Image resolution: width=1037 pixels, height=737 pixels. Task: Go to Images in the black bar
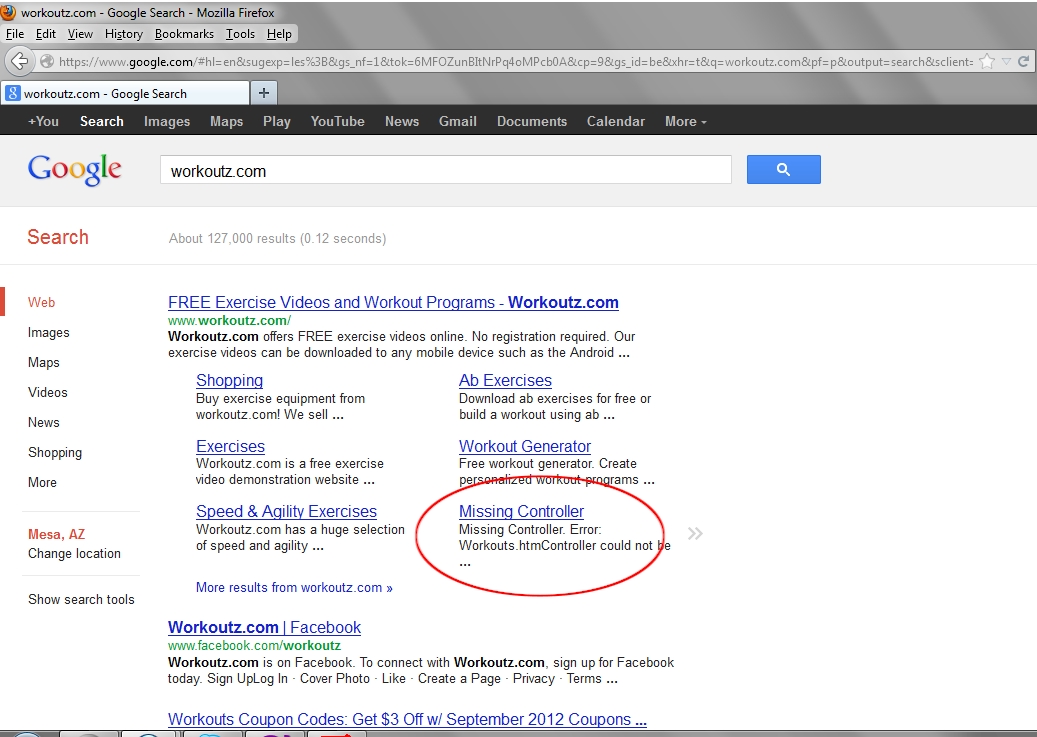click(x=167, y=121)
